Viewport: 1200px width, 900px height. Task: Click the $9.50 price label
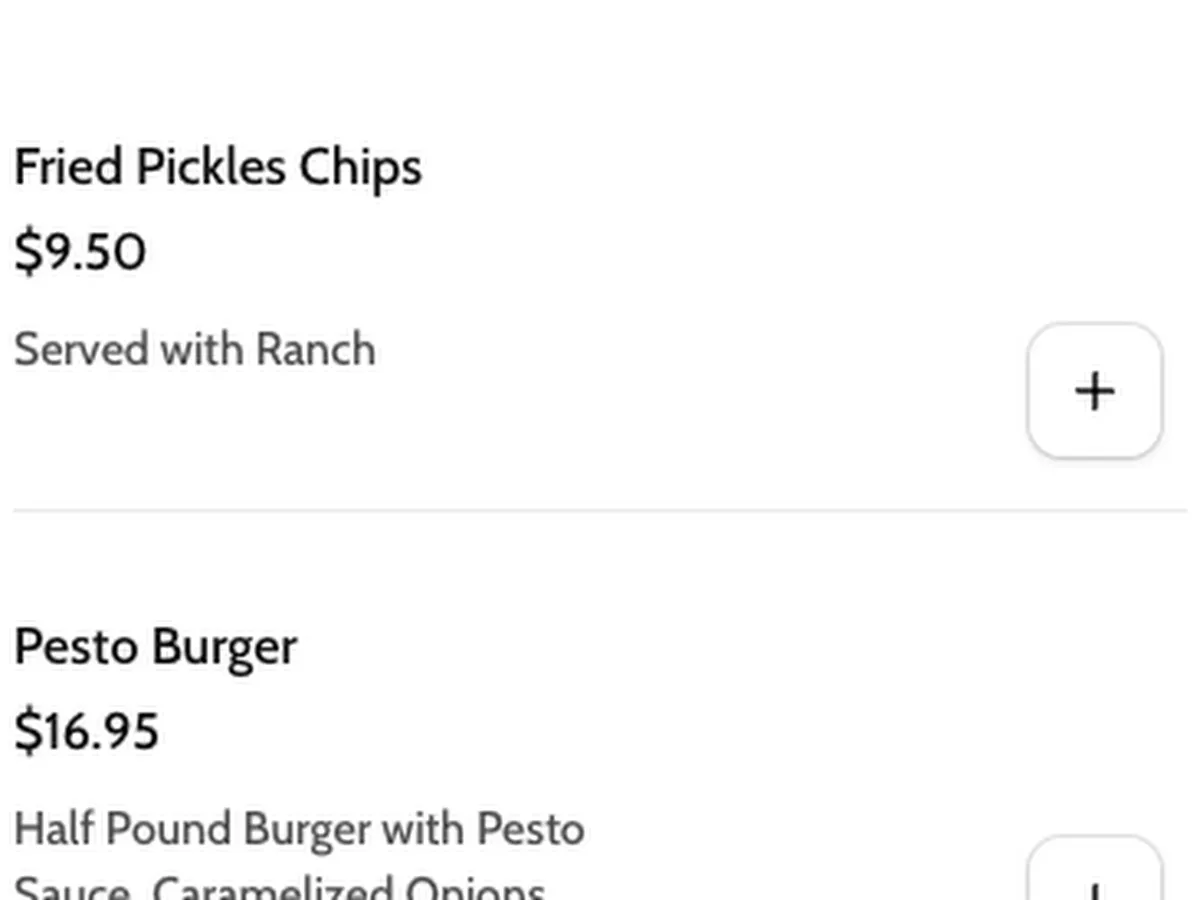pos(80,252)
